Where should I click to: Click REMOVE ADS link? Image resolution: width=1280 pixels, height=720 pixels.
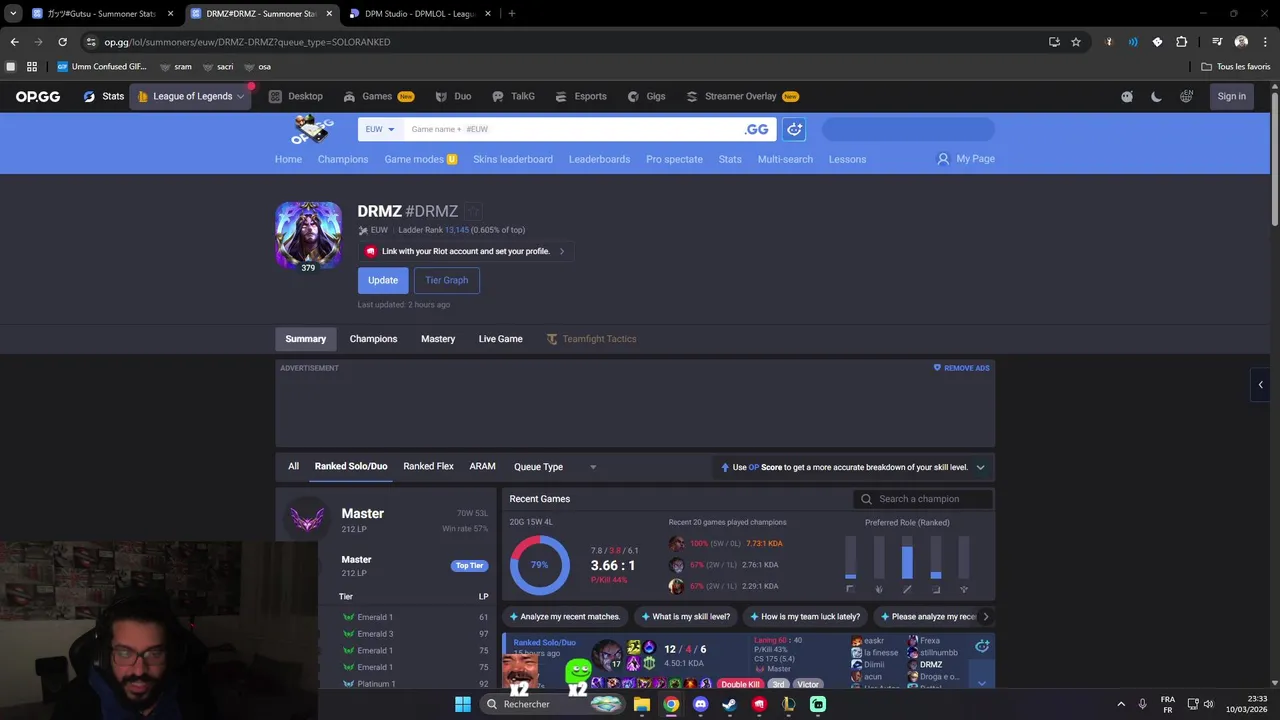961,368
